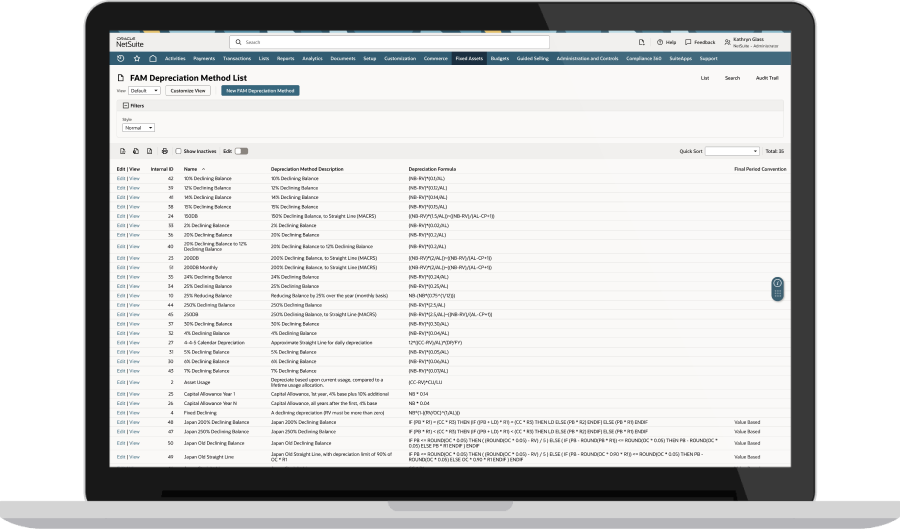This screenshot has height=529, width=900.
Task: Click the Customize View button
Action: (x=188, y=91)
